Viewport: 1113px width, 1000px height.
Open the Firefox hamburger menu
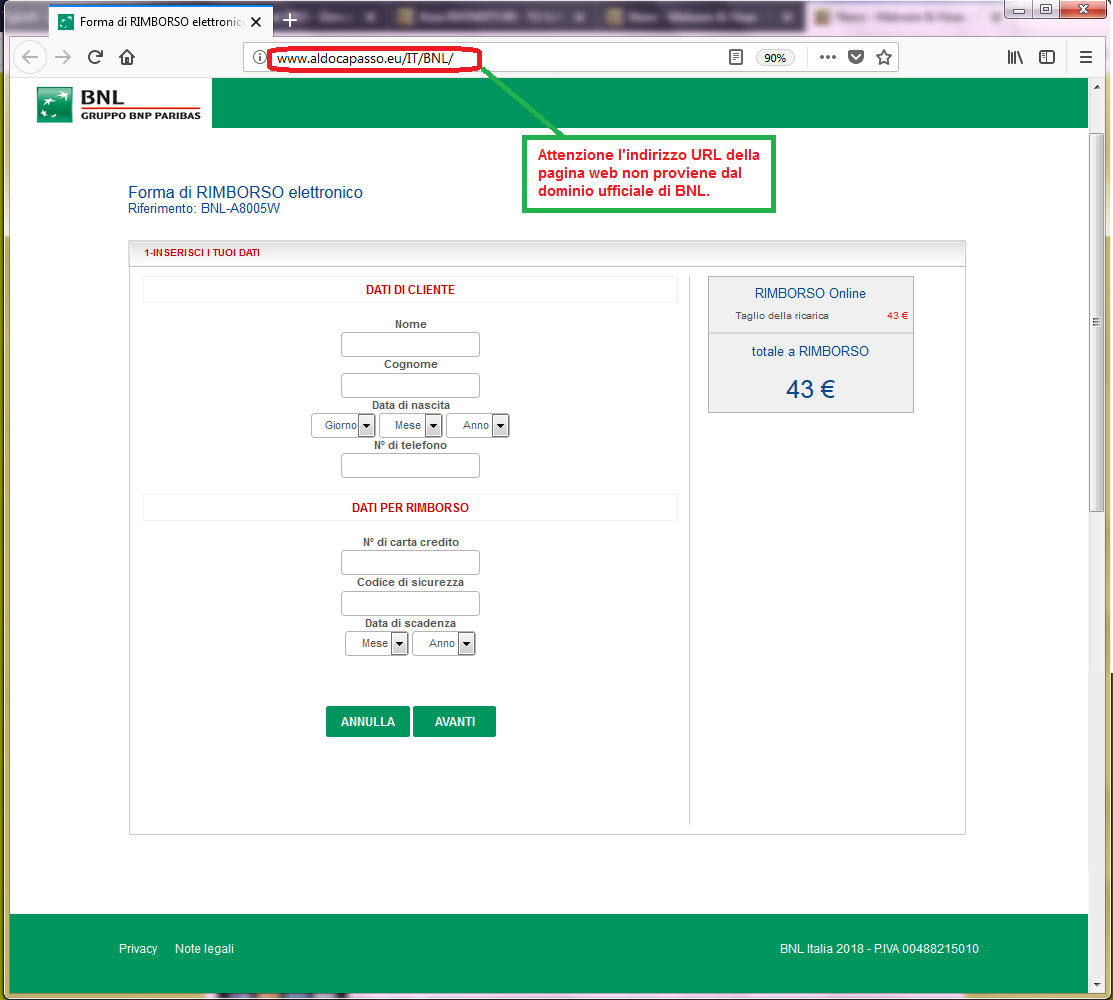click(1086, 57)
